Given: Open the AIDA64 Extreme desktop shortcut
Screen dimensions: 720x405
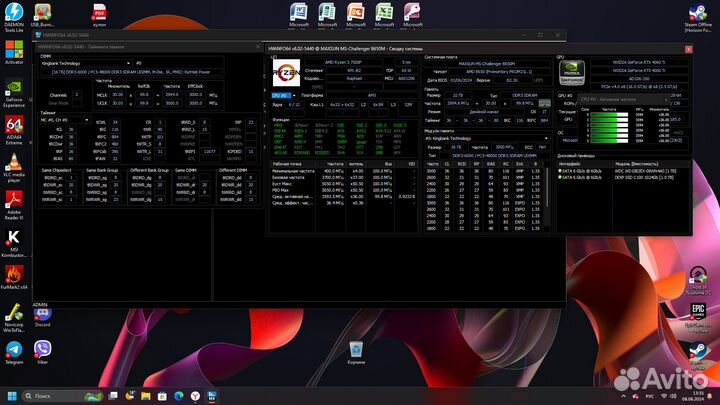Looking at the screenshot, I should [14, 122].
